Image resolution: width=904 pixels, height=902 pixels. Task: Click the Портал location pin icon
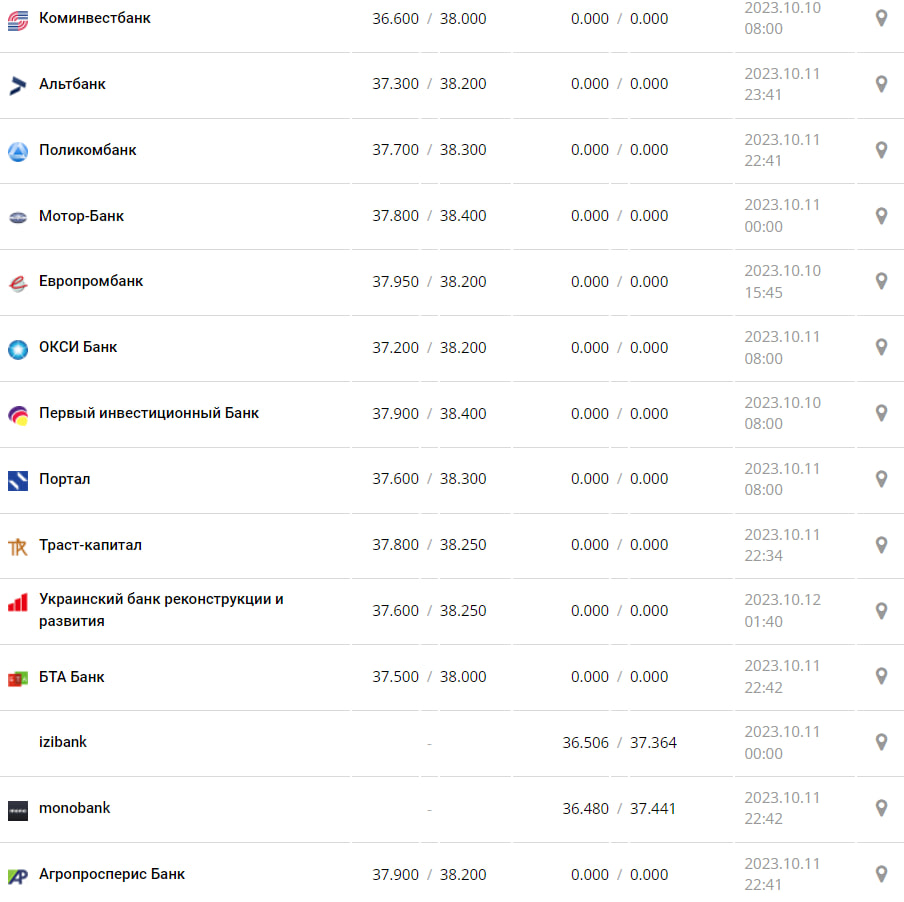click(881, 479)
